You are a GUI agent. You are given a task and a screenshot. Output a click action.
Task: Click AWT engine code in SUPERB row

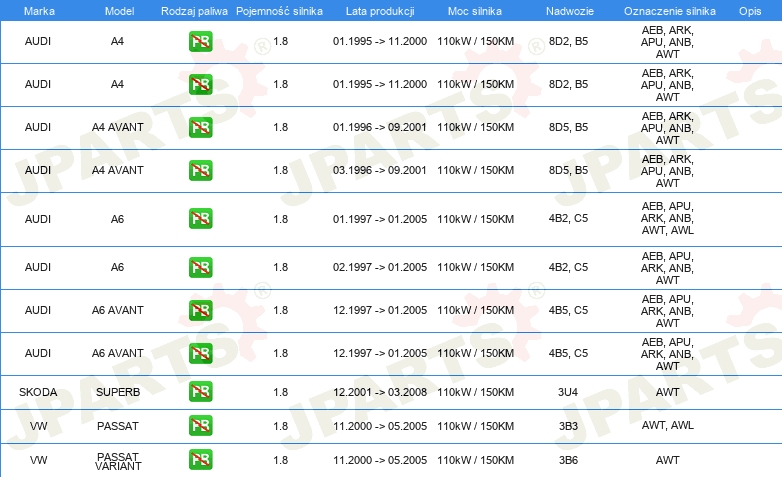point(667,392)
